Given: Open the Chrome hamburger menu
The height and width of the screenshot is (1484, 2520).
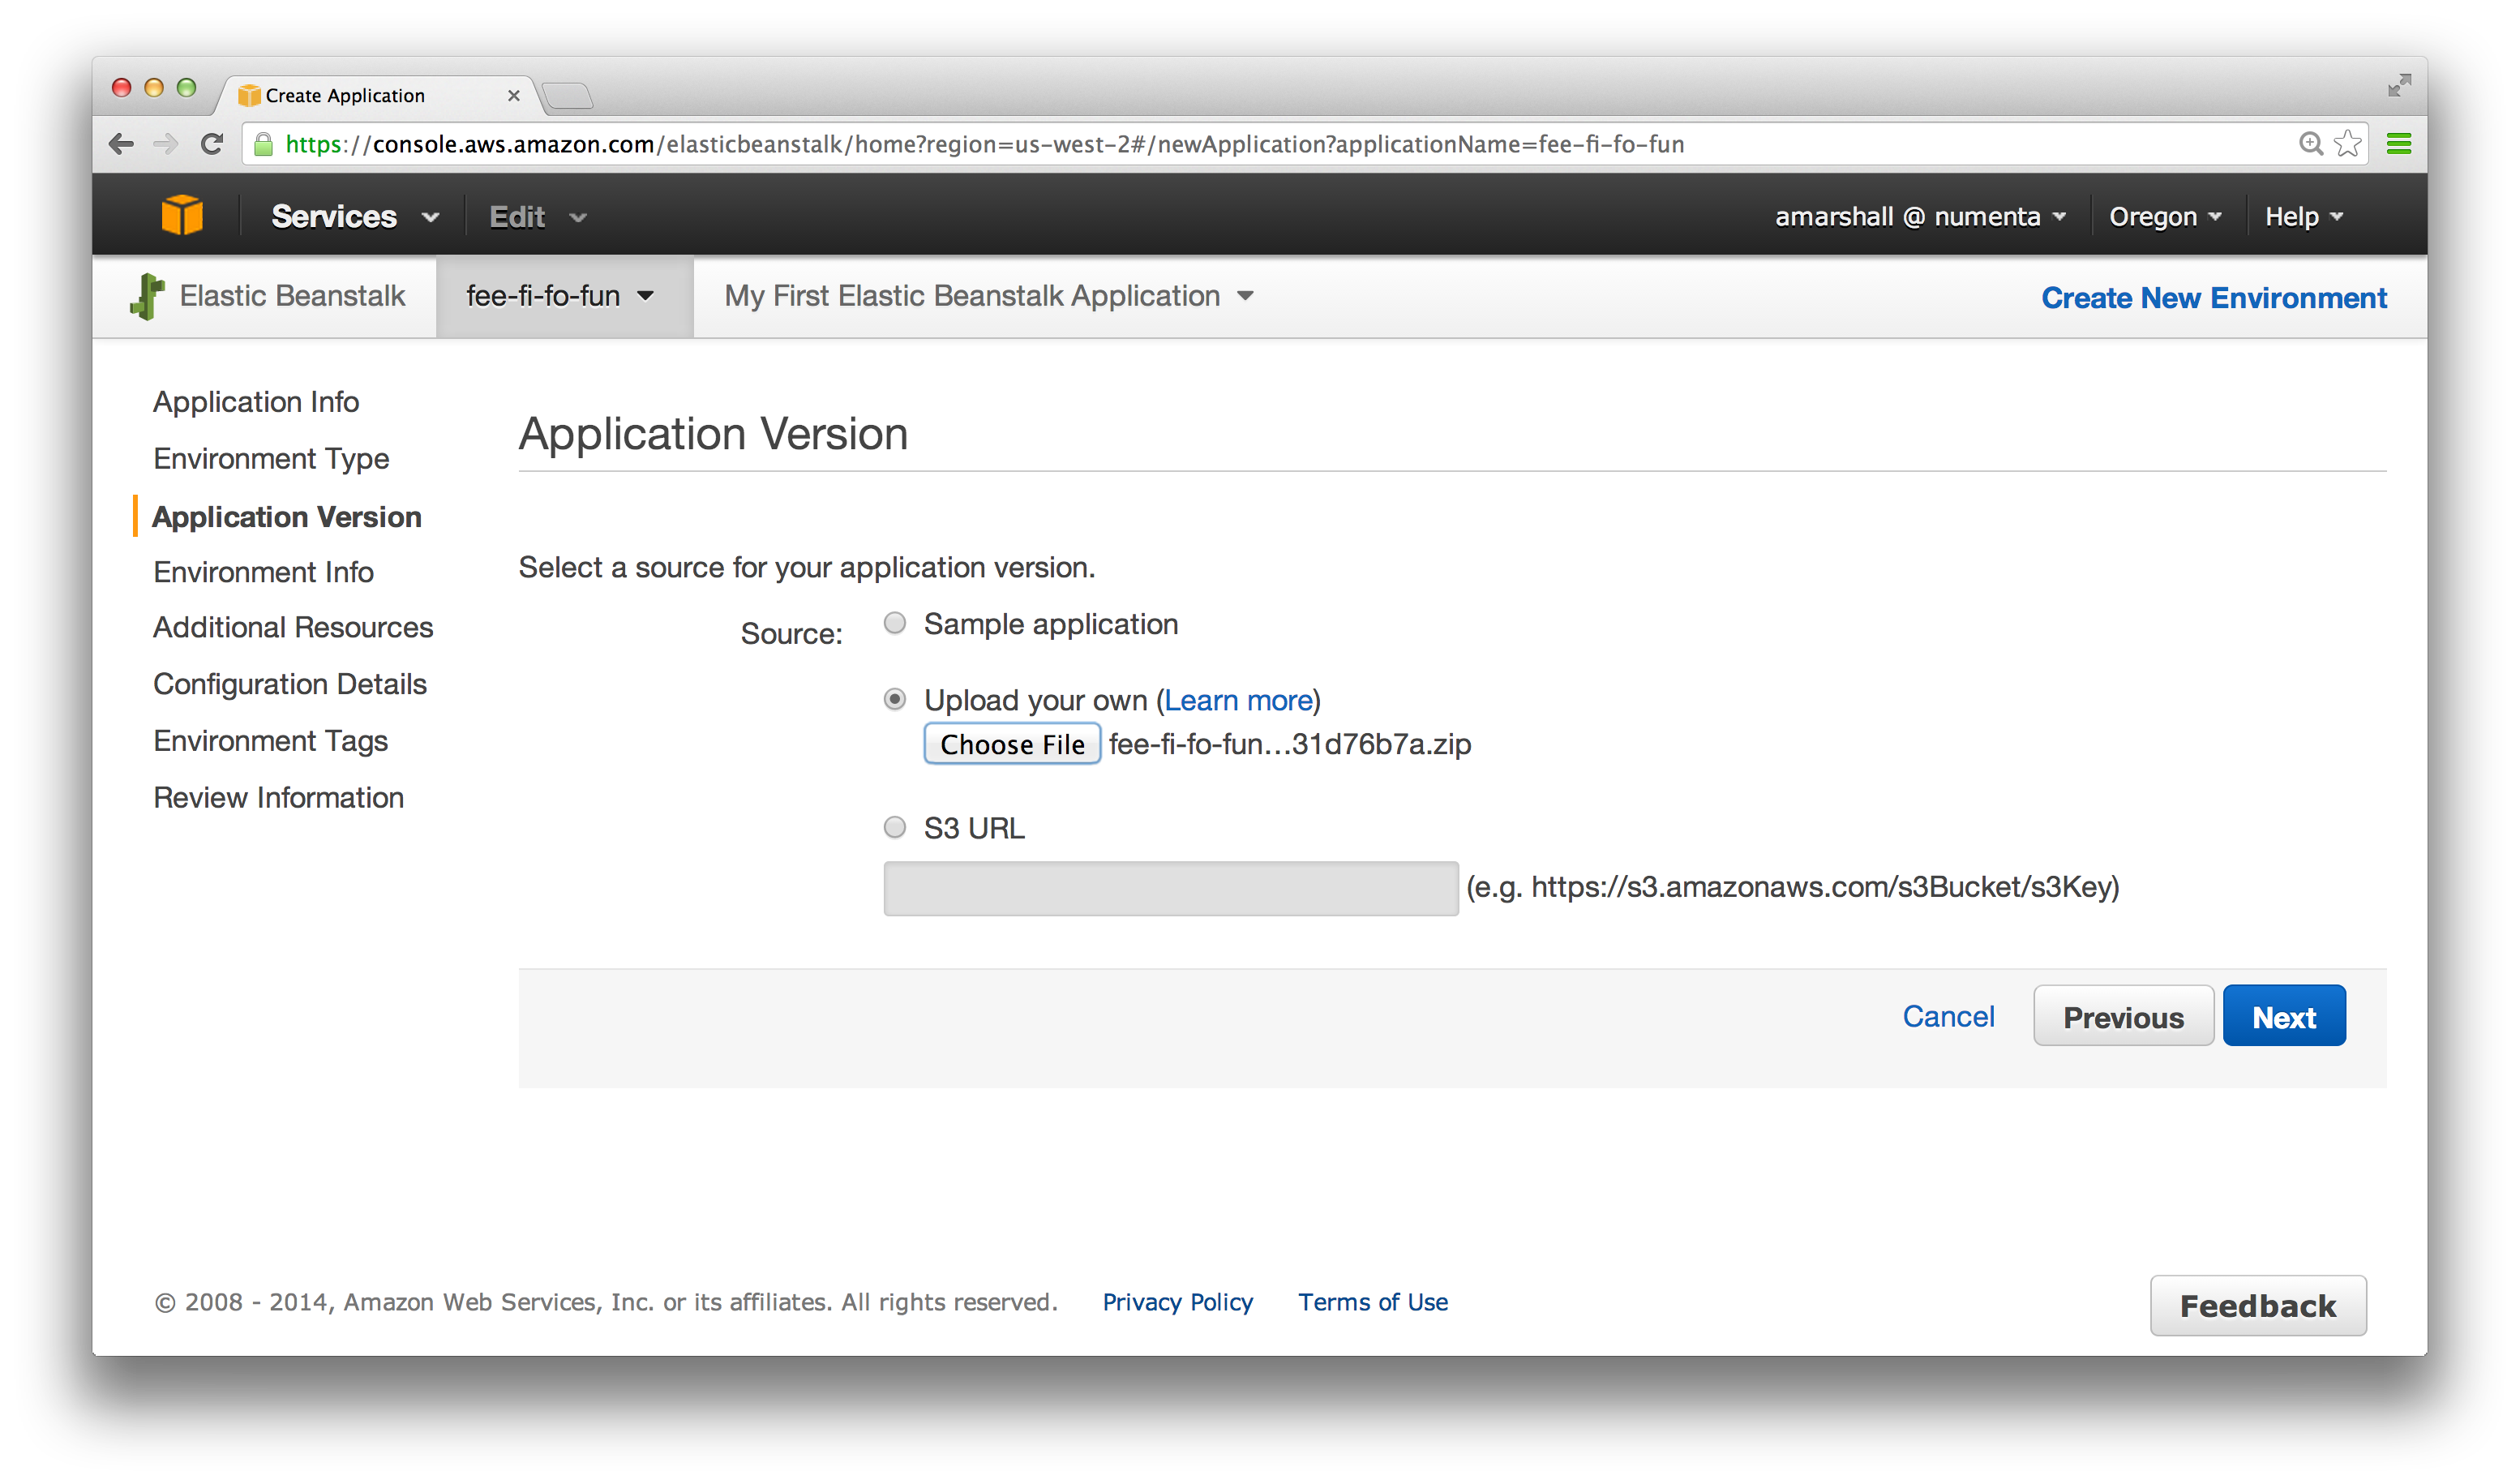Looking at the screenshot, I should pos(2398,144).
